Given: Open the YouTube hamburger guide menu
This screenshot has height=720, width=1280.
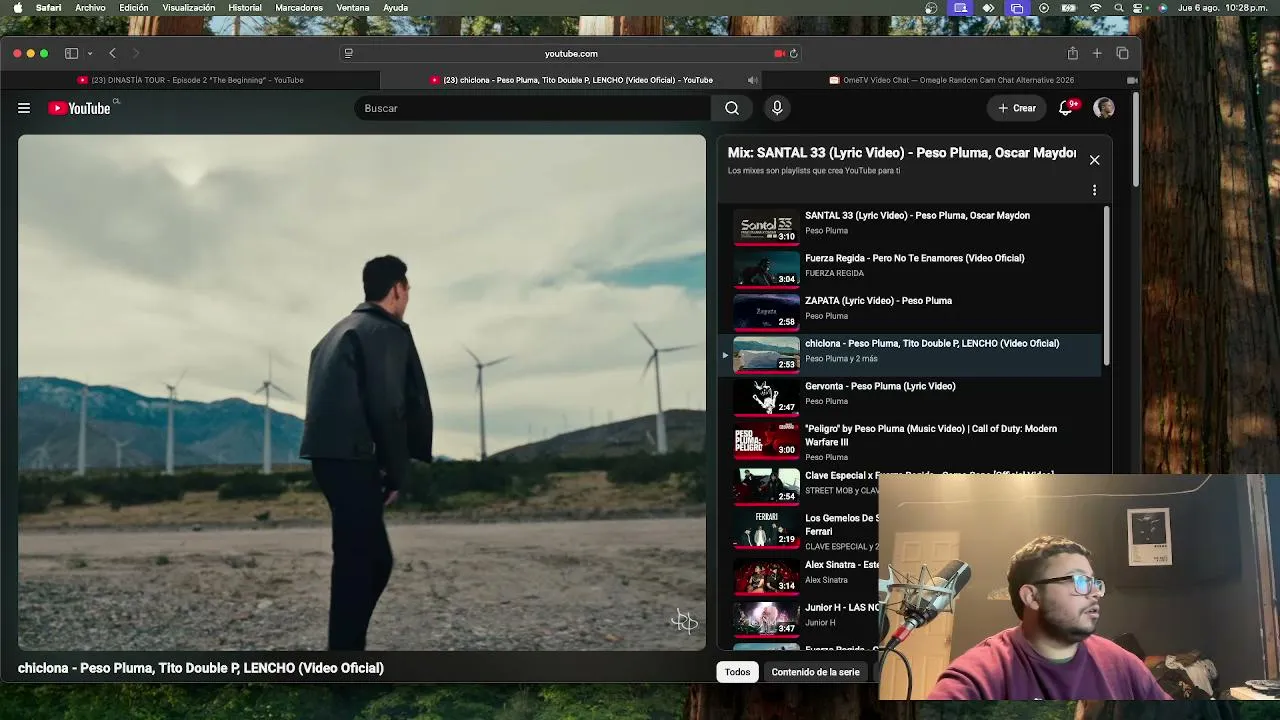Looking at the screenshot, I should coord(24,108).
